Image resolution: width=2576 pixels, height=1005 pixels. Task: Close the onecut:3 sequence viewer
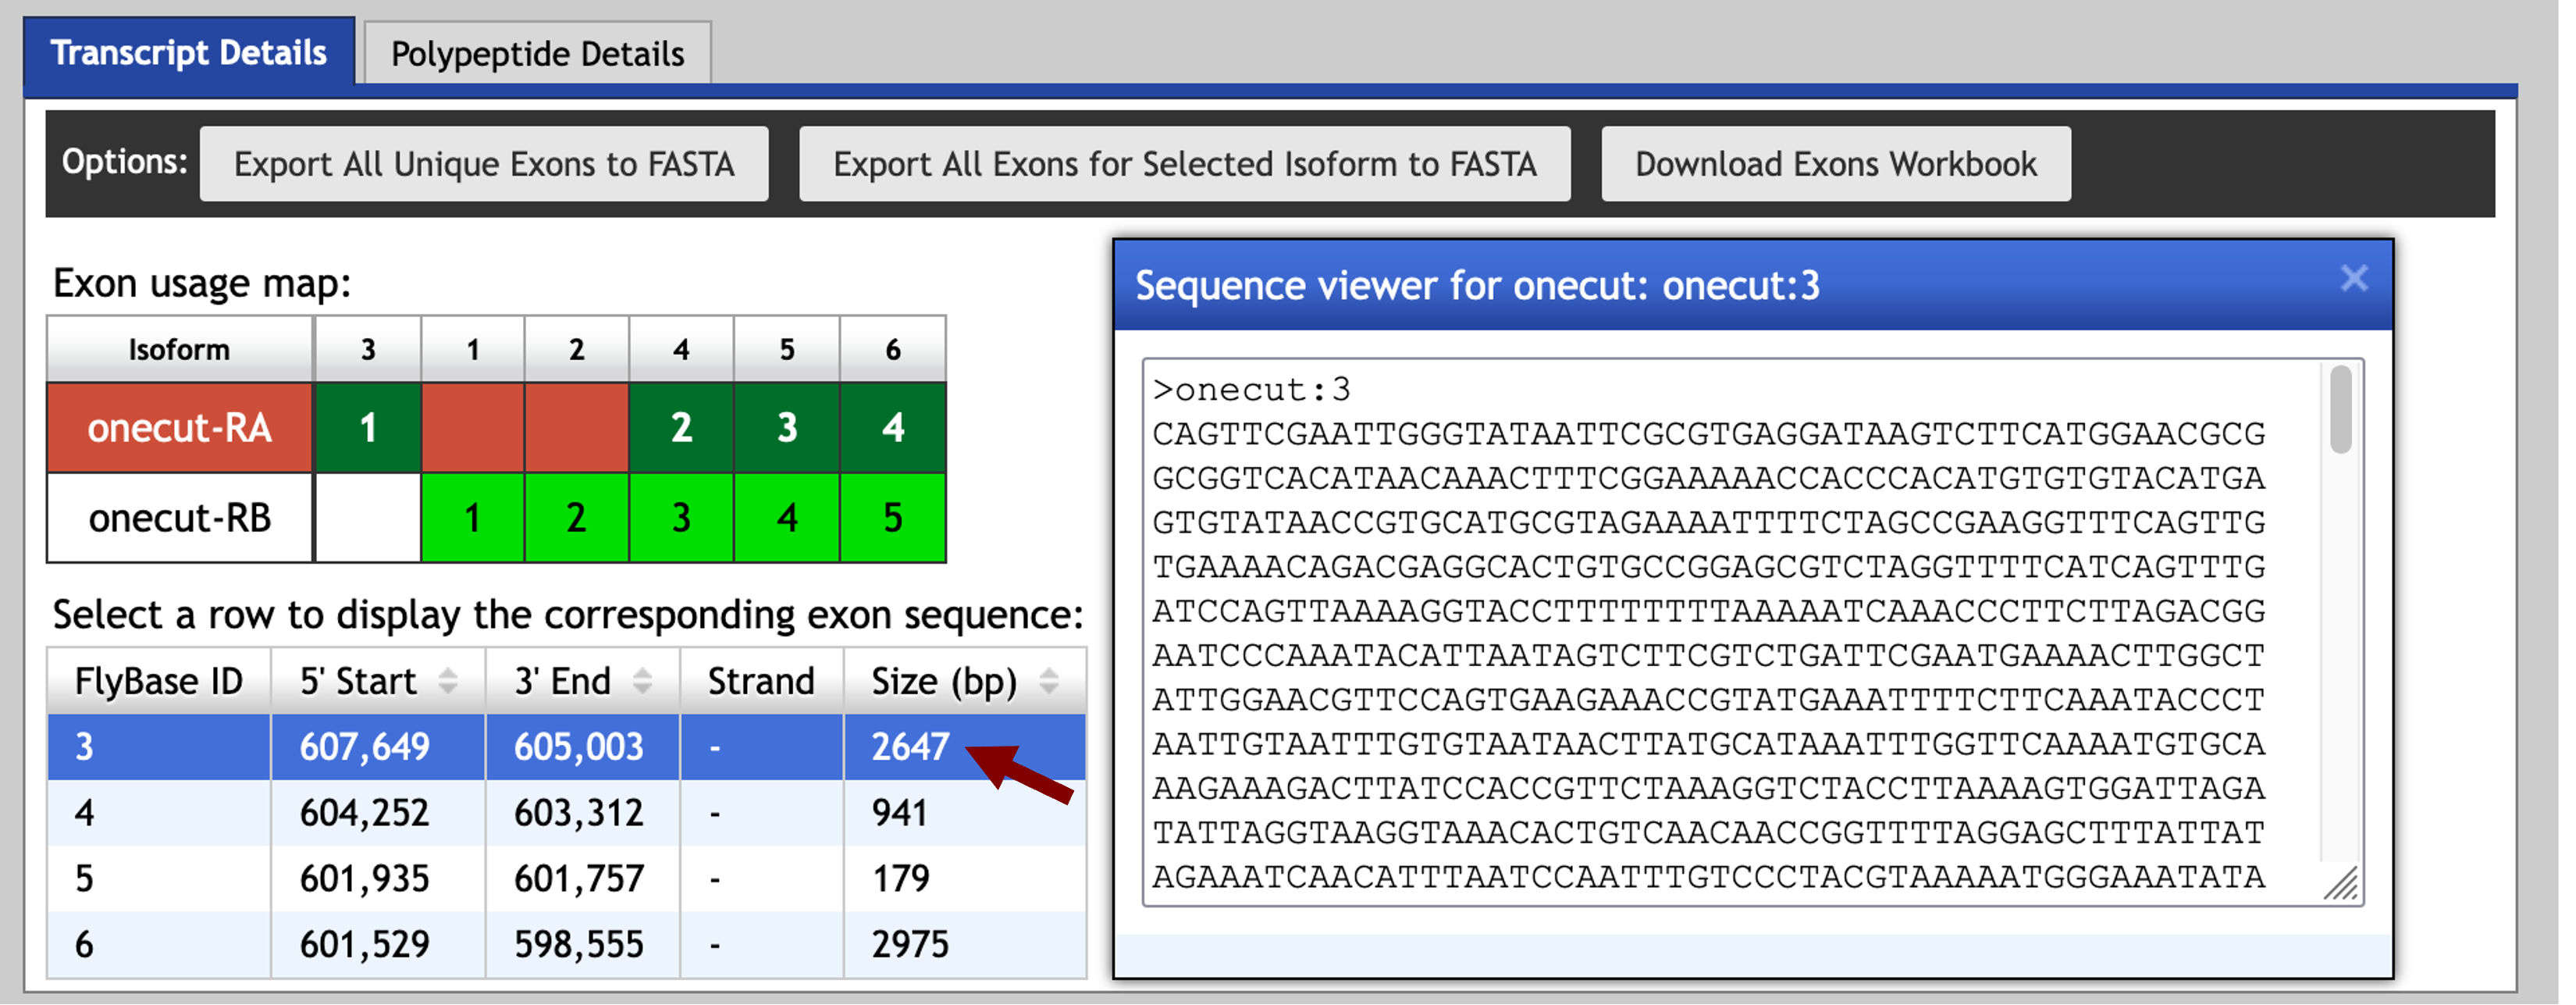2354,278
